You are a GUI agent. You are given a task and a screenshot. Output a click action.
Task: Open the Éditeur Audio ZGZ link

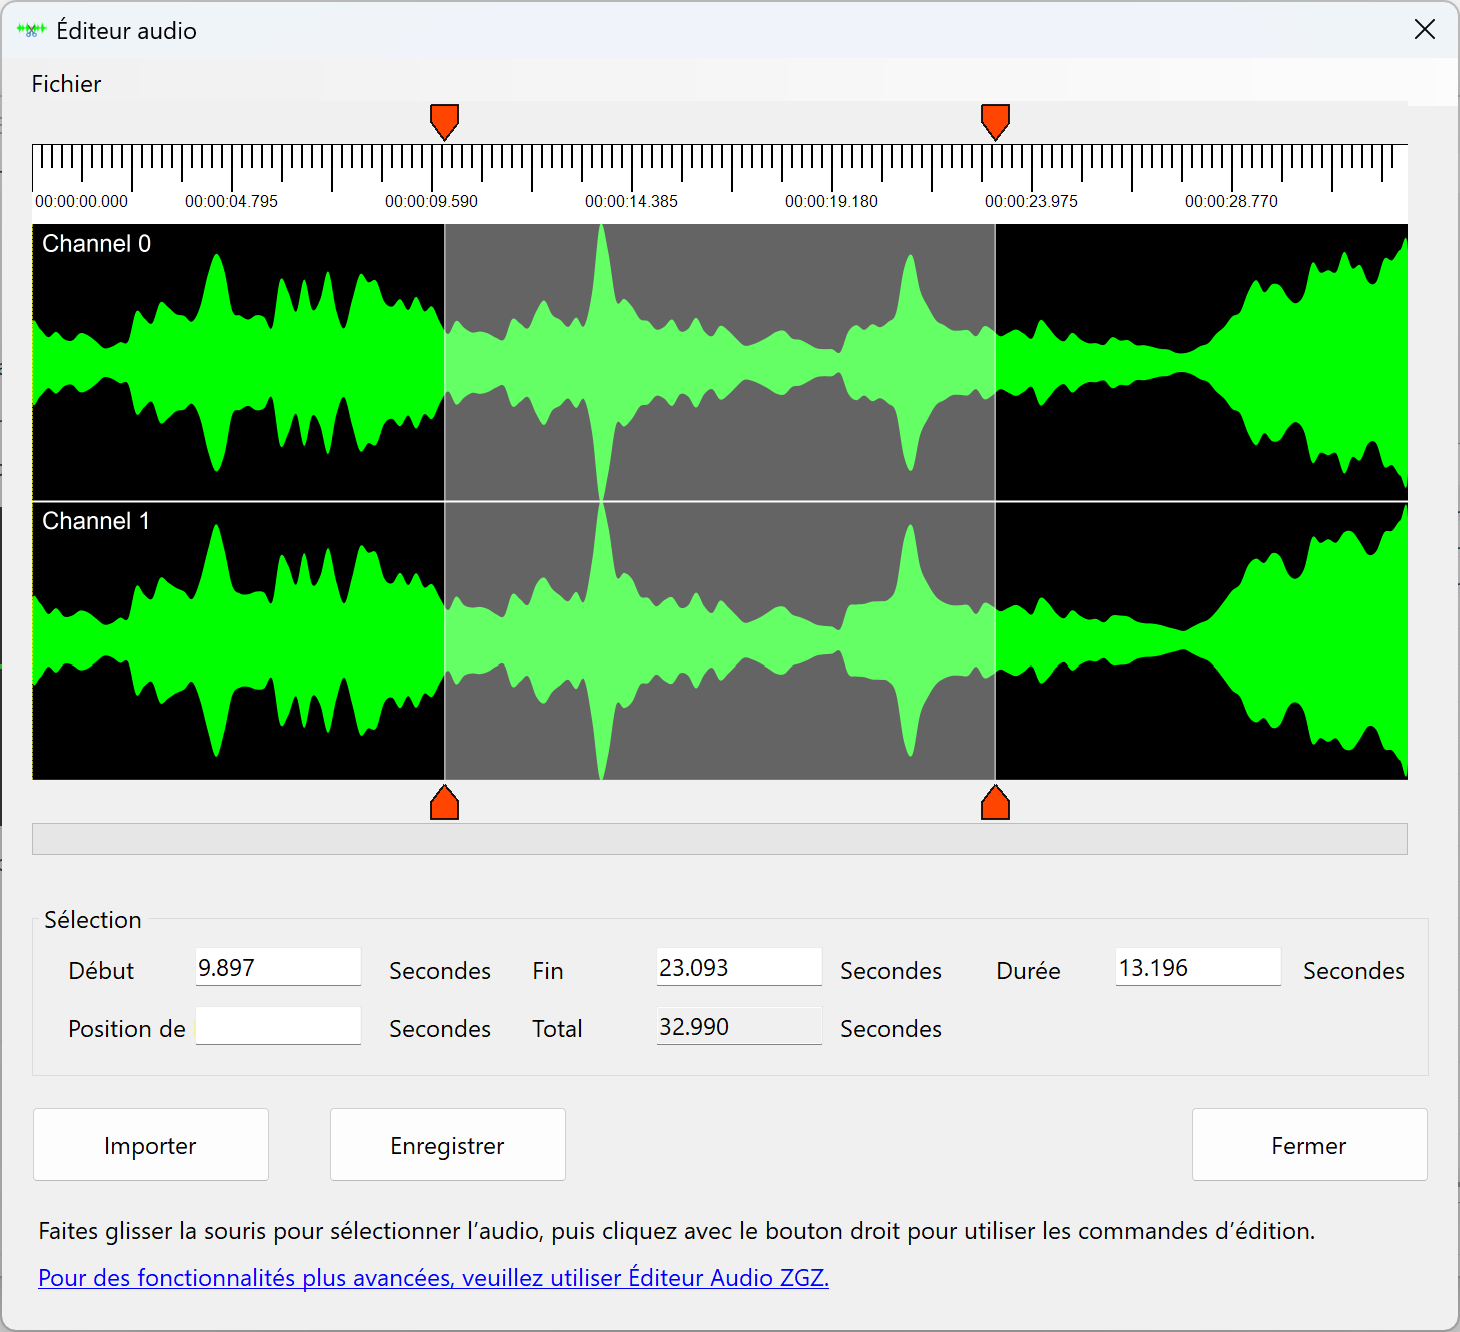click(x=433, y=1278)
